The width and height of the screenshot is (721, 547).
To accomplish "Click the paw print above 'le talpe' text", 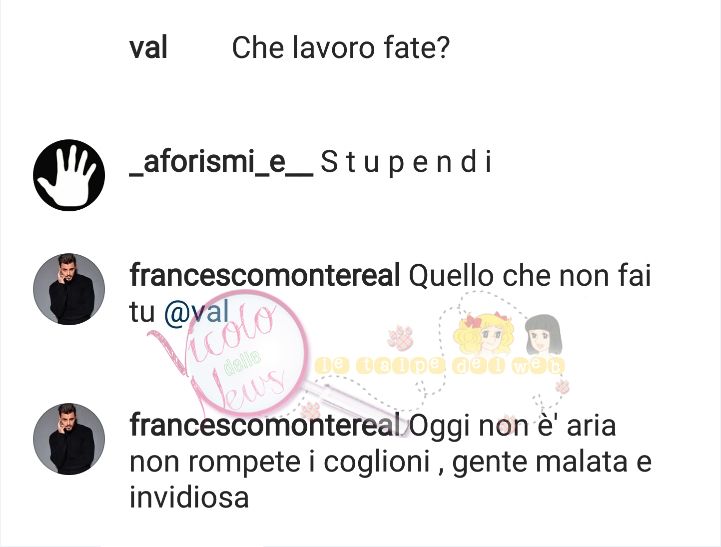I will 400,338.
